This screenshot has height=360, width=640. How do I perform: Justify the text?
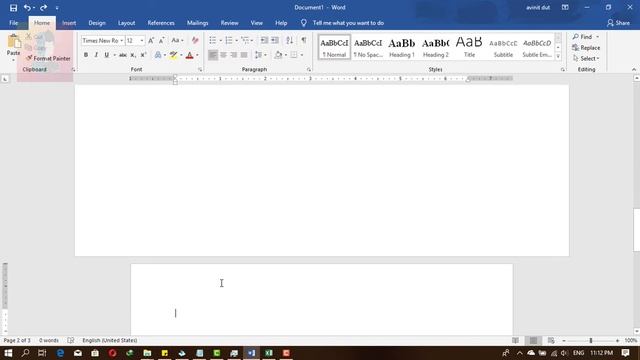[244, 55]
